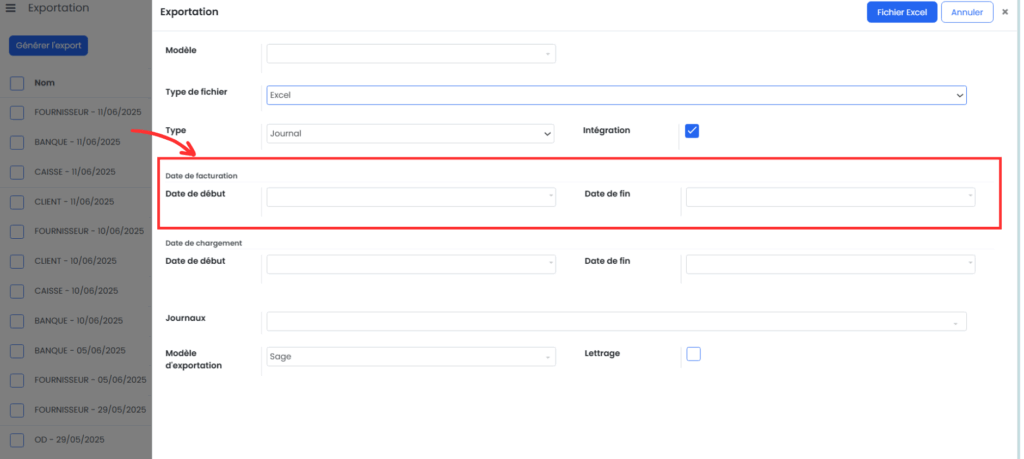Open the hamburger menu icon

click(x=10, y=8)
